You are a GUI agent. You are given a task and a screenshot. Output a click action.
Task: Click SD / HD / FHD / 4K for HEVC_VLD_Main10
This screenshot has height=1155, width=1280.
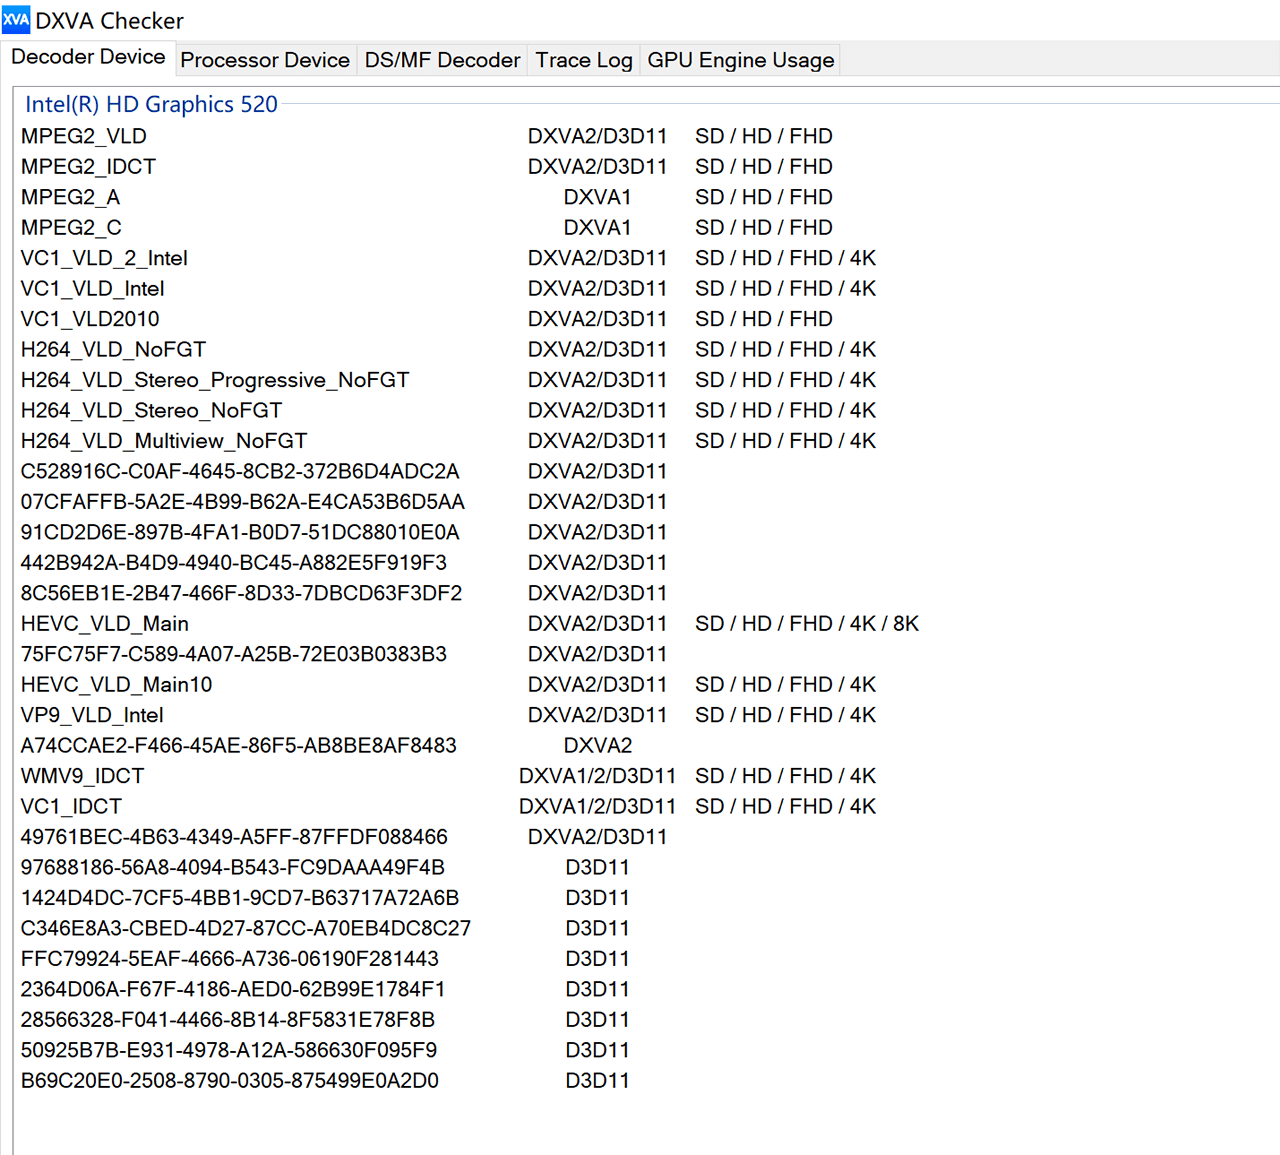786,685
